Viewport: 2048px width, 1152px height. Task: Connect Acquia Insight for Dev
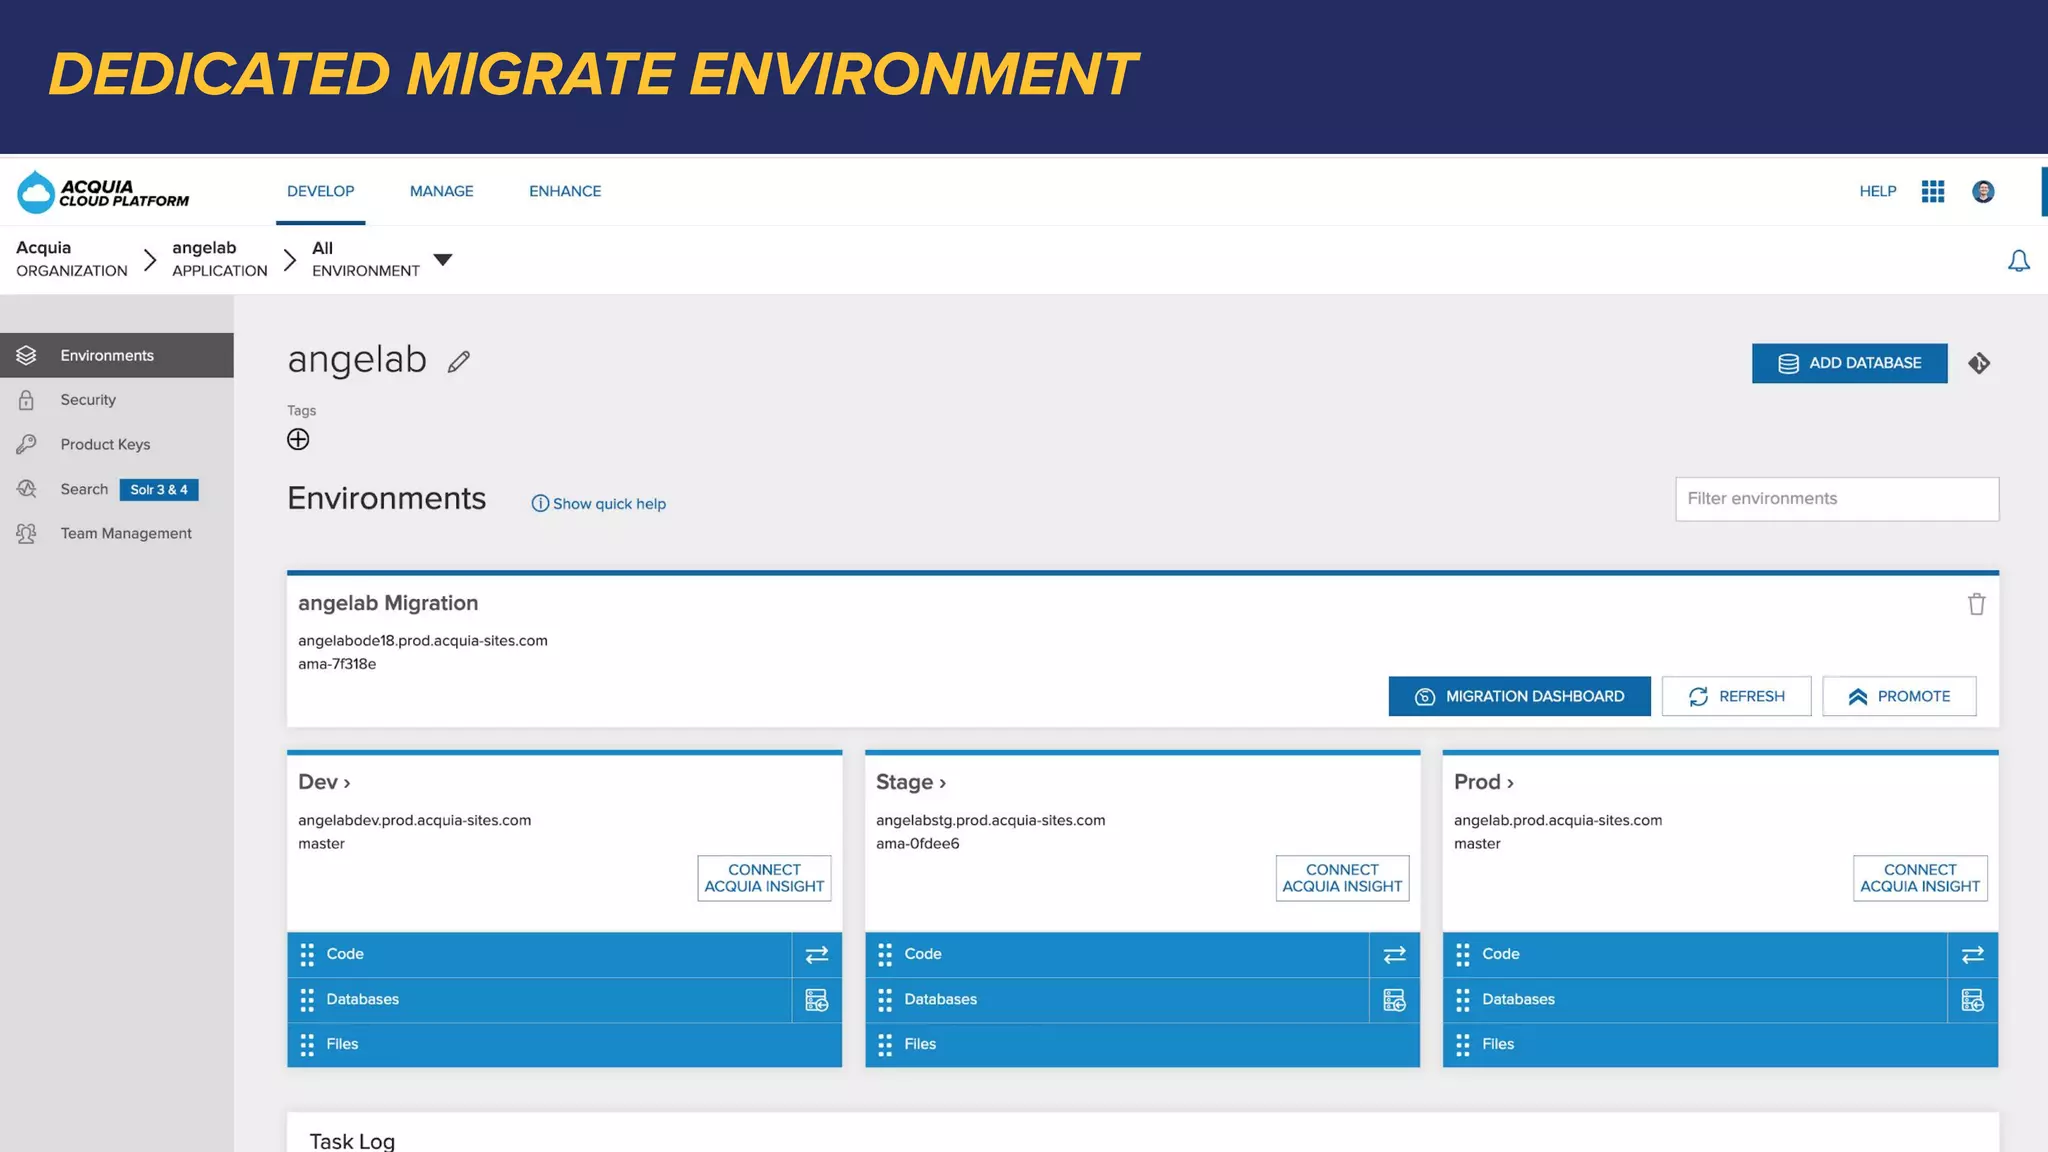click(764, 878)
